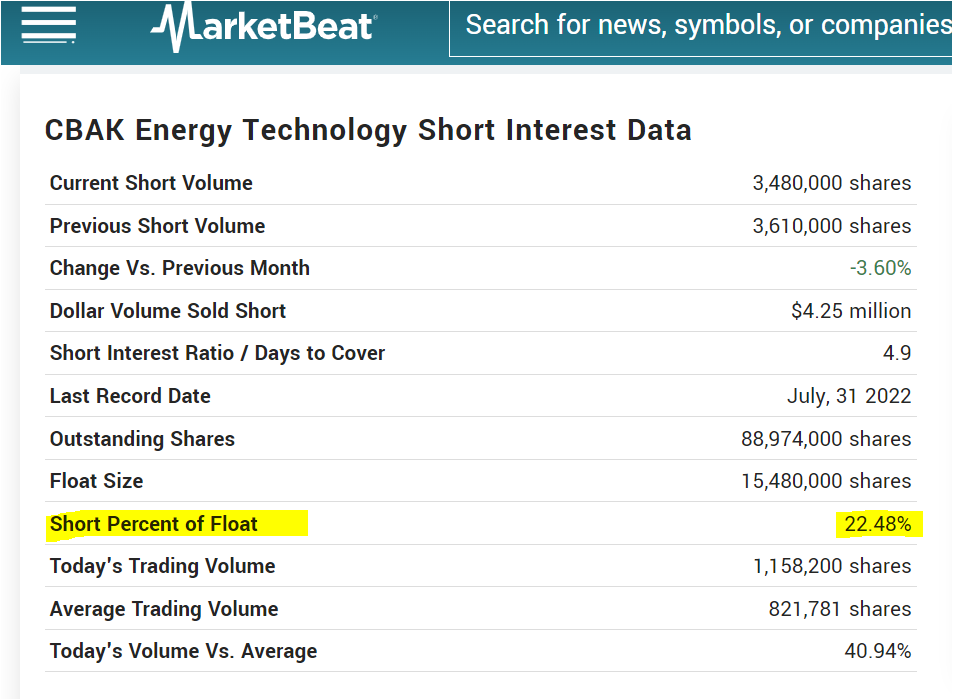This screenshot has height=700, width=953.
Task: Click the Last Record Date label
Action: pyautogui.click(x=130, y=396)
